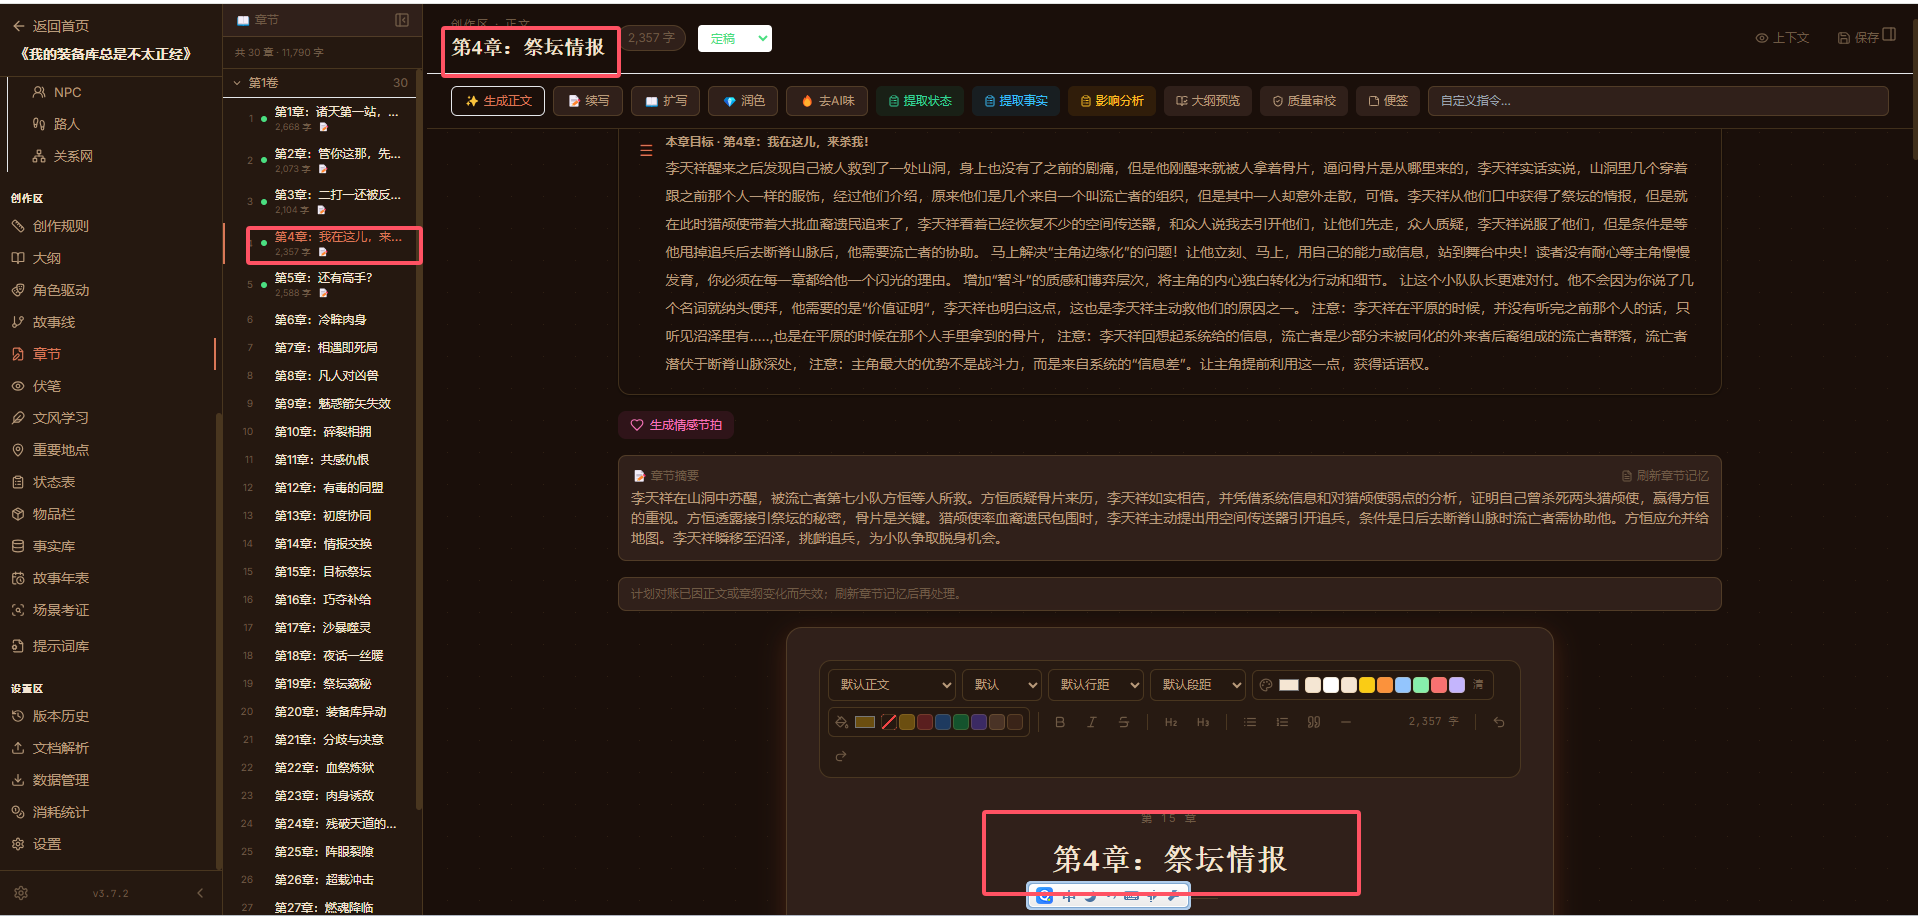The width and height of the screenshot is (1918, 916).
Task: Open 大纲 in the left sidebar
Action: (x=47, y=258)
